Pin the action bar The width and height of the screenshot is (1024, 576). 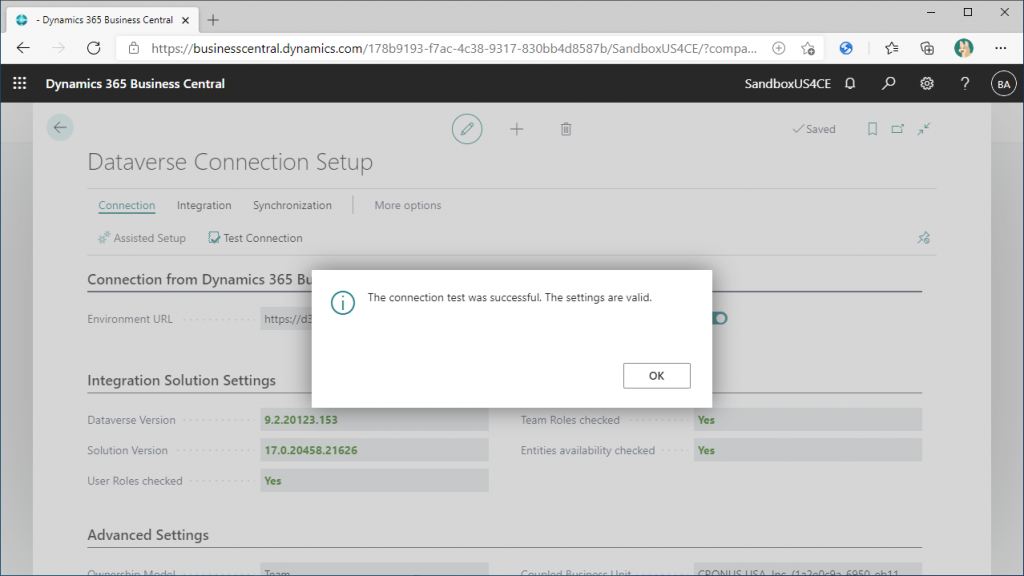(923, 238)
